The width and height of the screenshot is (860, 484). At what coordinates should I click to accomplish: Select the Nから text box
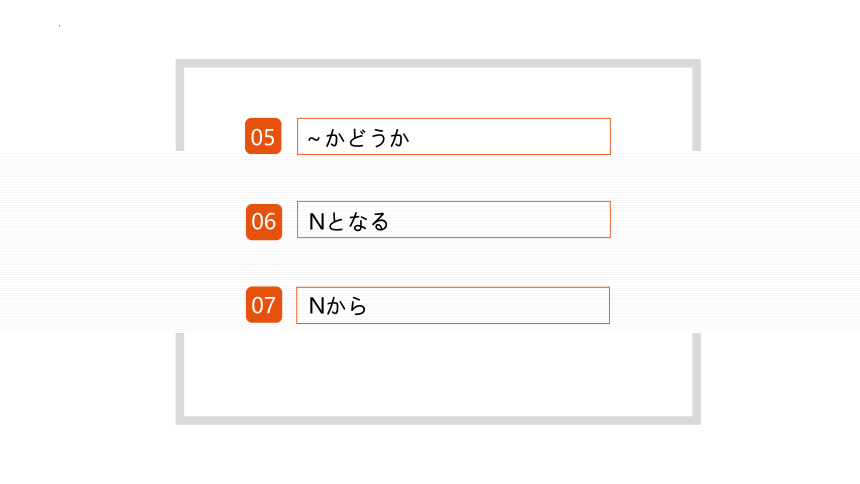tap(453, 305)
